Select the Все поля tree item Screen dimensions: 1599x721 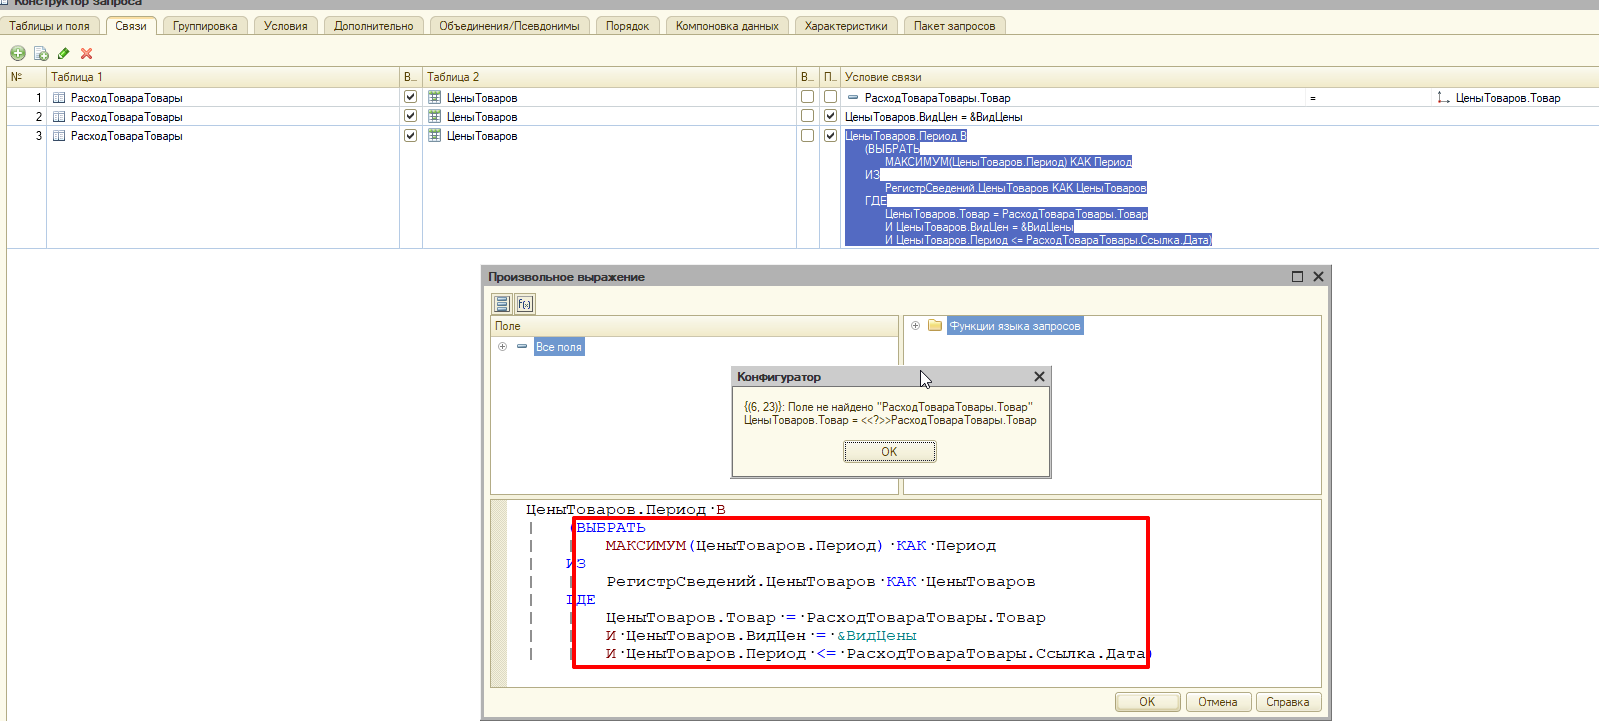pyautogui.click(x=558, y=347)
